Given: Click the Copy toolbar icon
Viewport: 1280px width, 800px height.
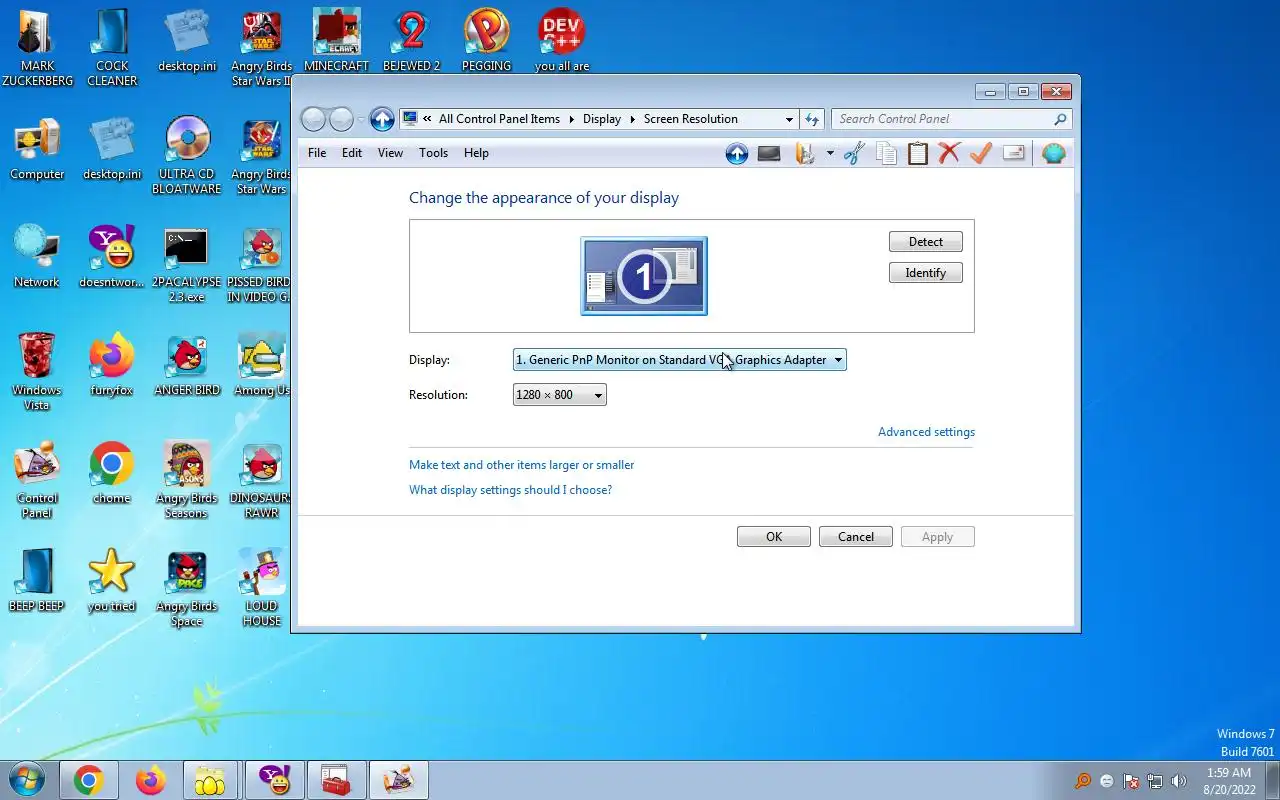Looking at the screenshot, I should [886, 153].
